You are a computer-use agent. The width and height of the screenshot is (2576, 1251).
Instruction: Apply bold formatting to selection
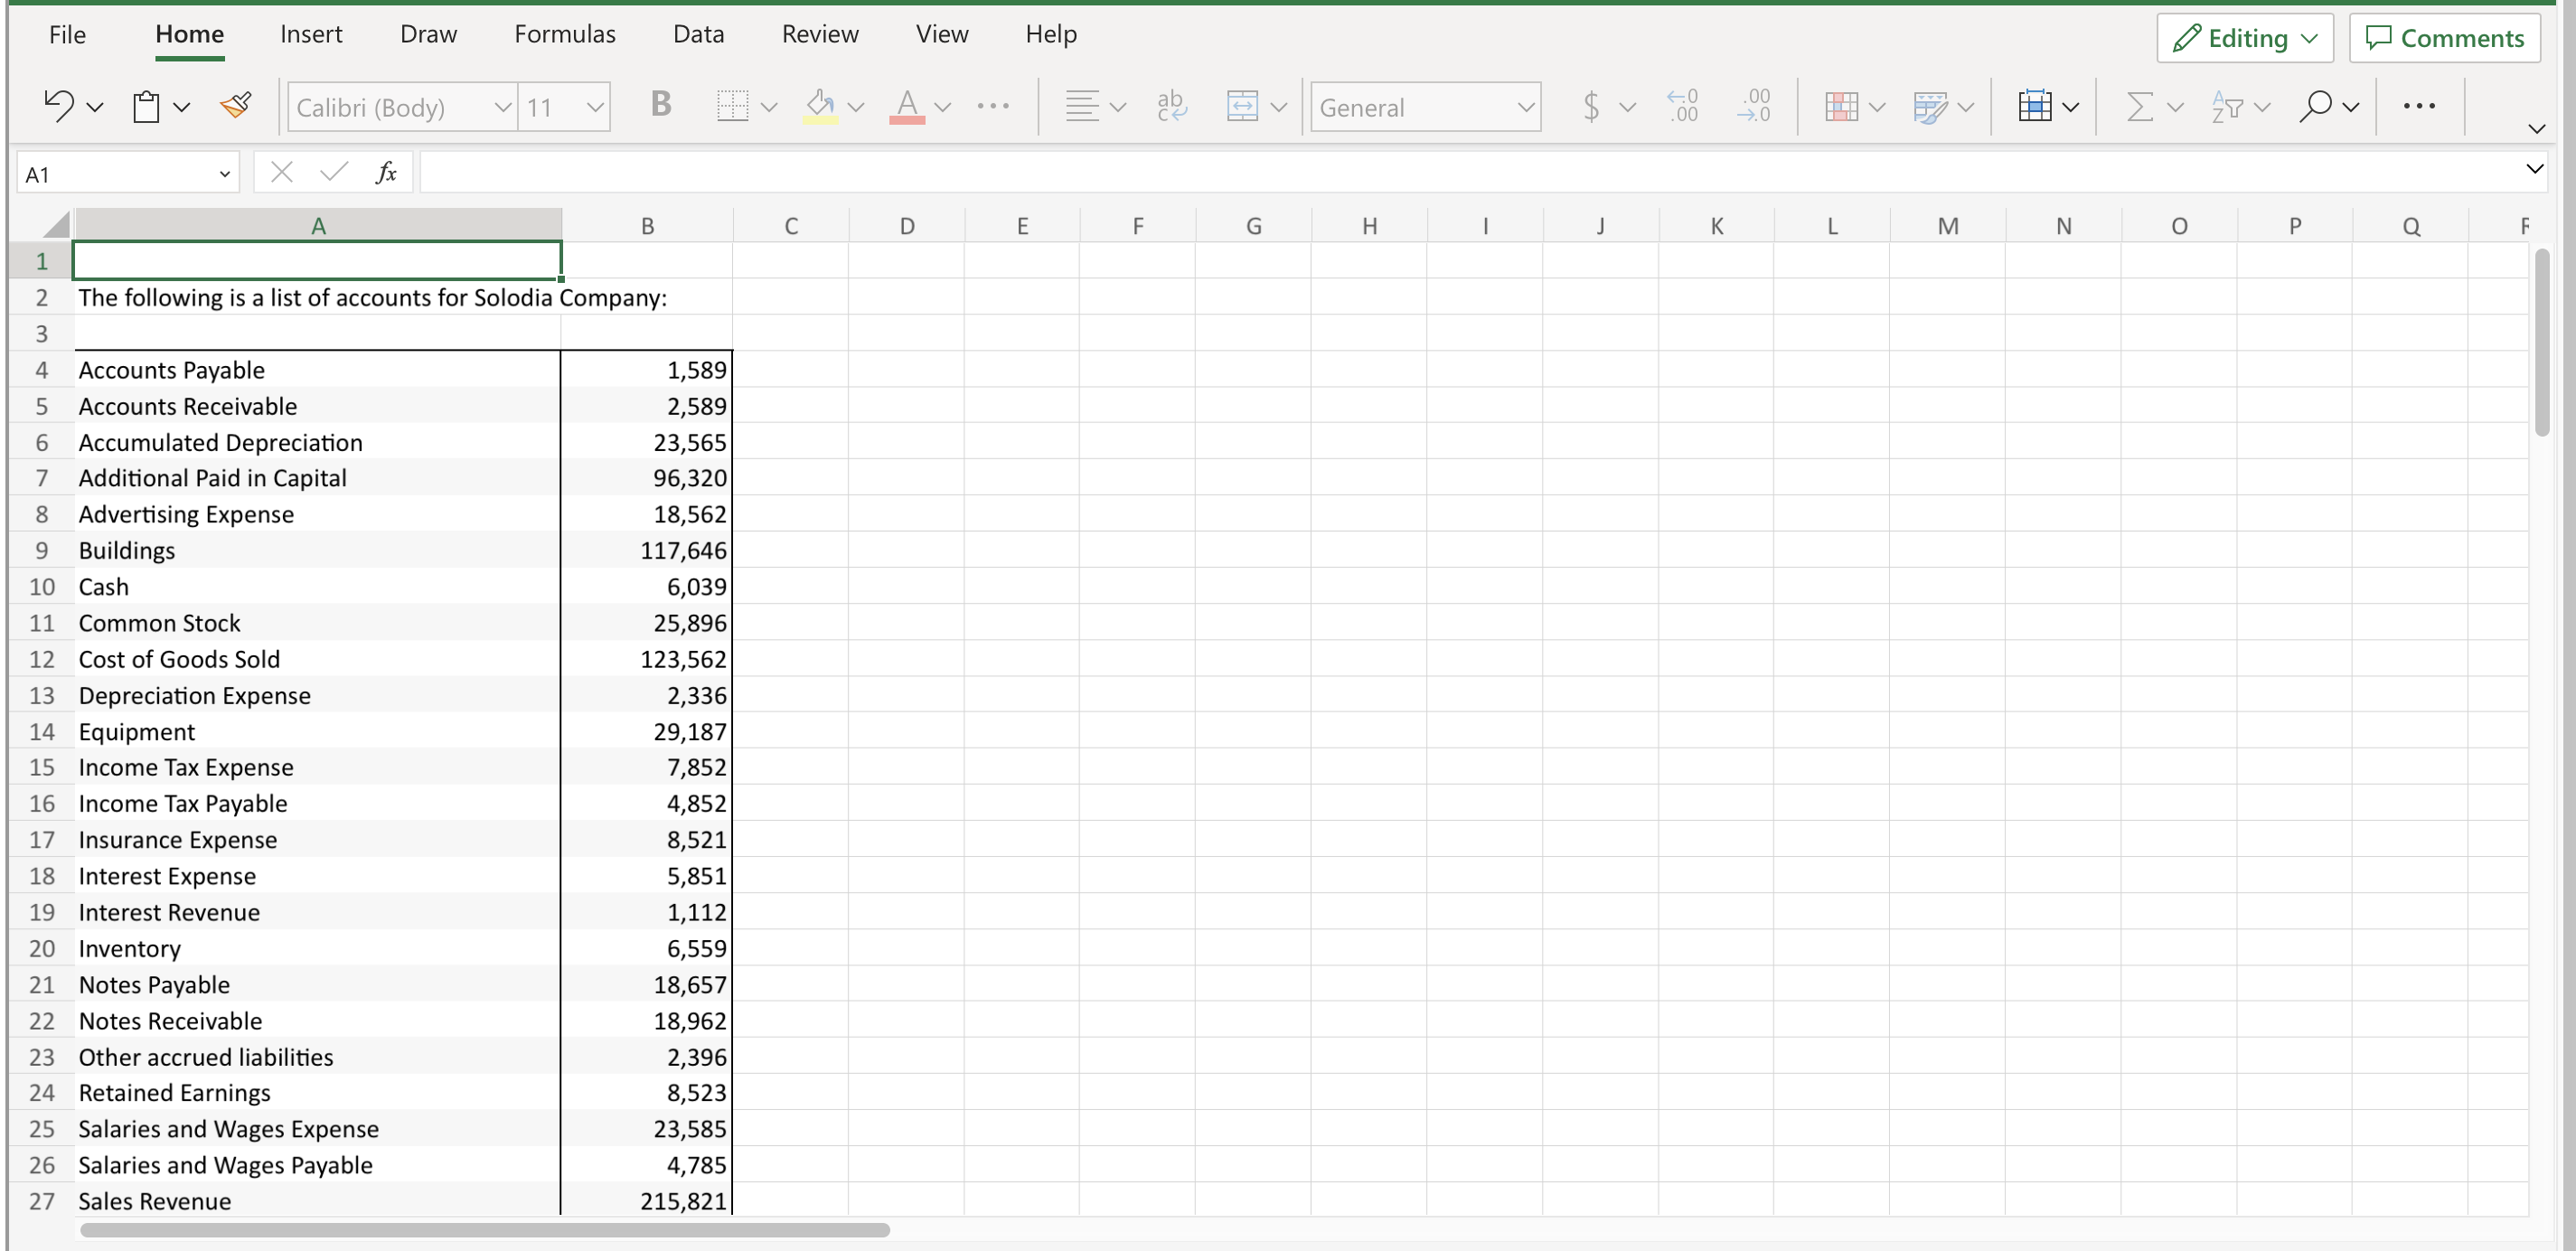coord(659,106)
